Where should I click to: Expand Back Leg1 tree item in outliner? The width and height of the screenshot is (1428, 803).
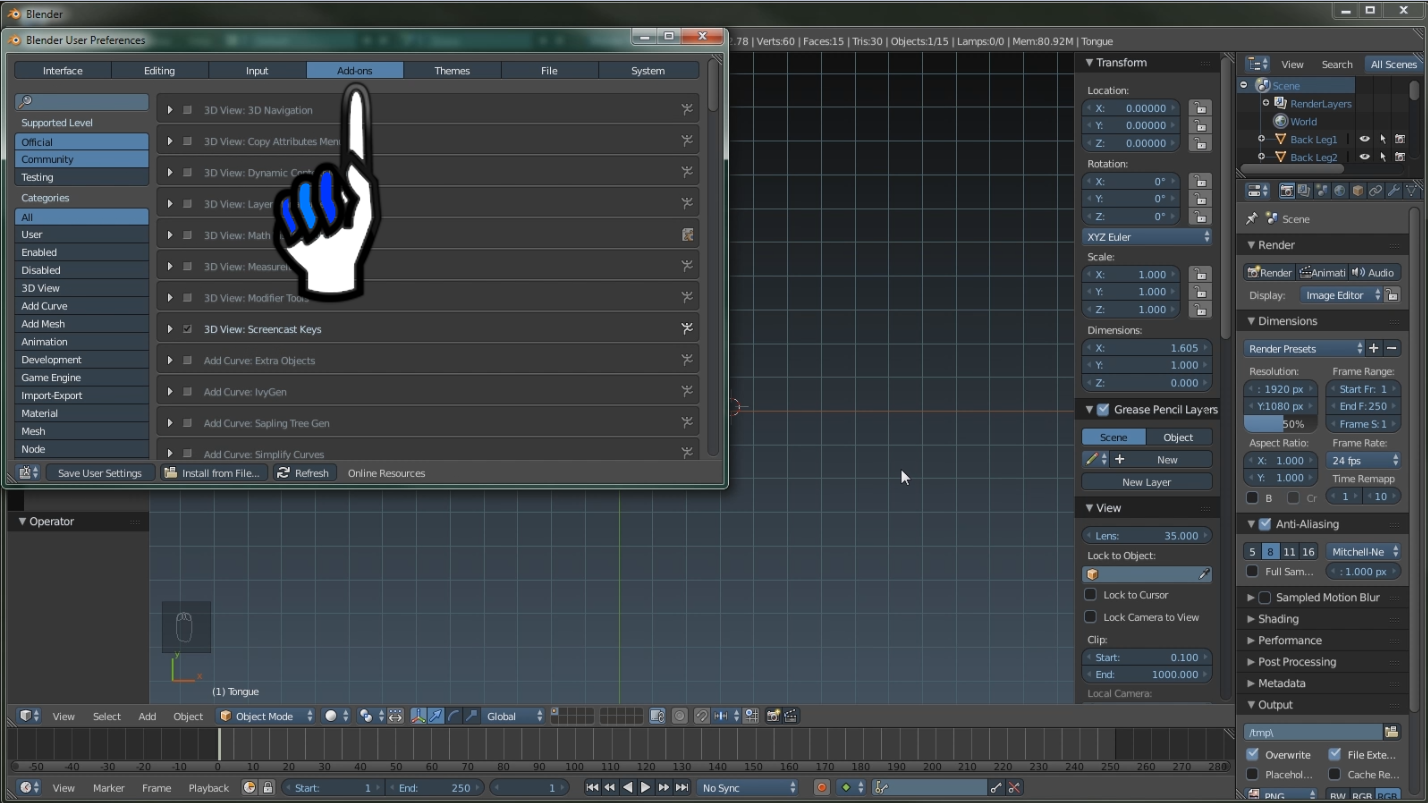[1261, 139]
